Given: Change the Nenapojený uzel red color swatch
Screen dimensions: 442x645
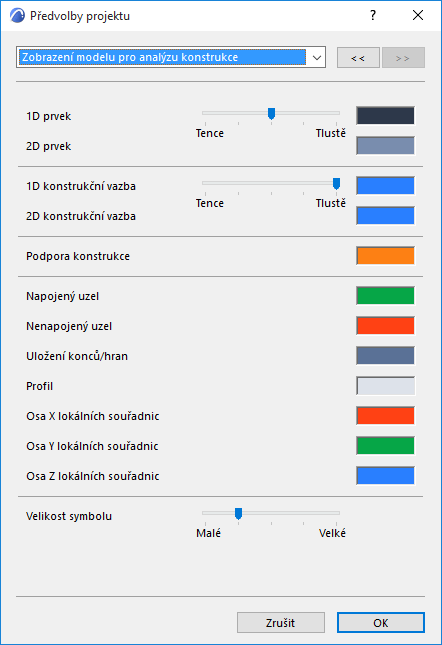Looking at the screenshot, I should [x=385, y=326].
